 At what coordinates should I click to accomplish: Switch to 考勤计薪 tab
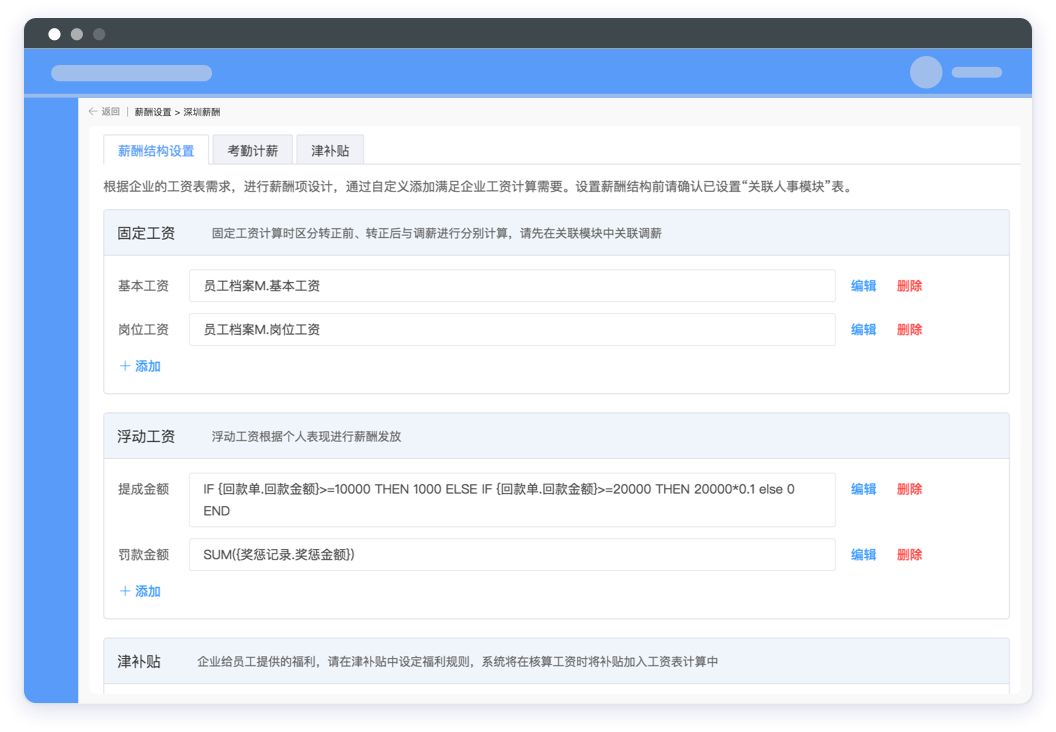tap(253, 150)
